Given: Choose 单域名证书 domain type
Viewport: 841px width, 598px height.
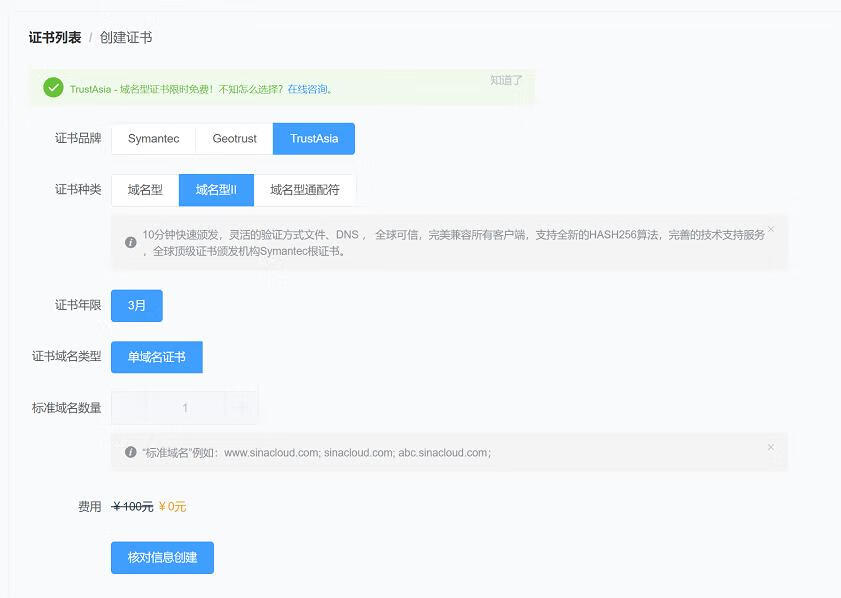Looking at the screenshot, I should (156, 357).
